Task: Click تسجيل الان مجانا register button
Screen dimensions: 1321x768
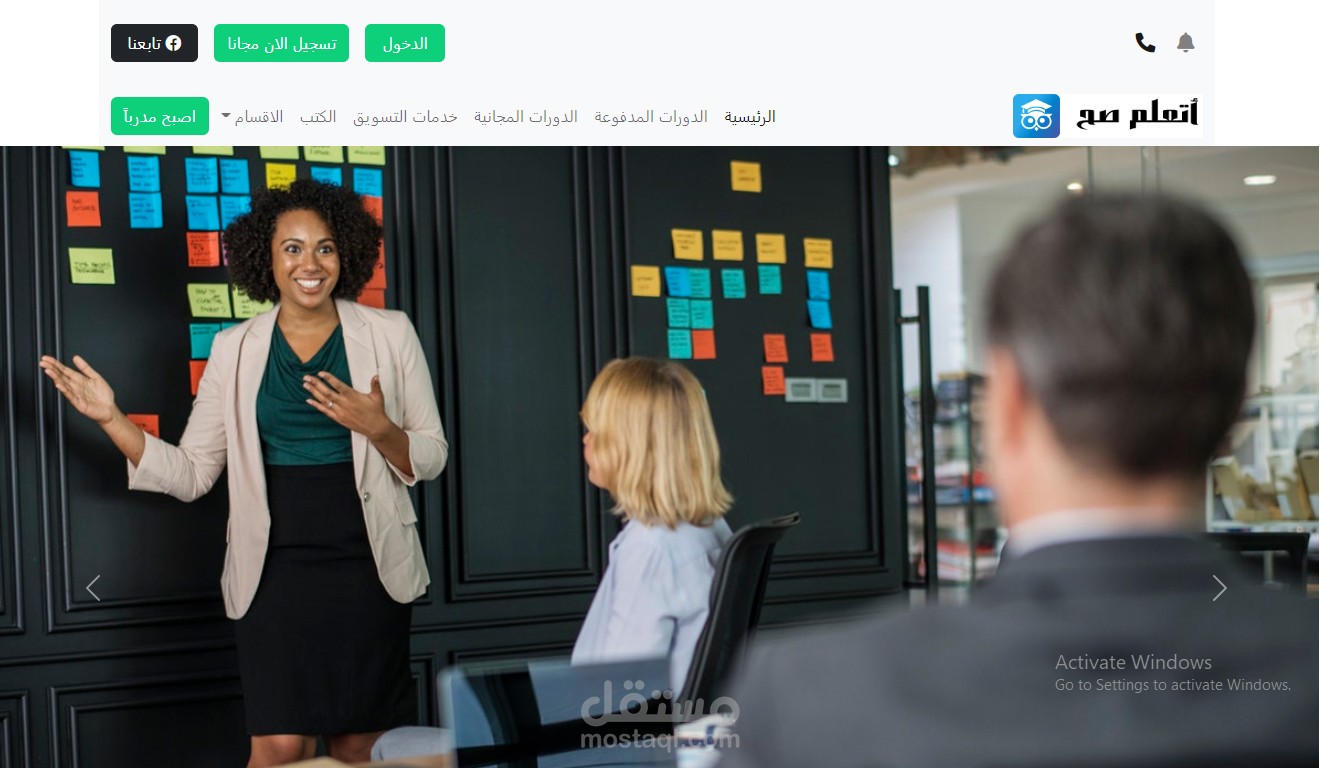Action: pos(281,43)
